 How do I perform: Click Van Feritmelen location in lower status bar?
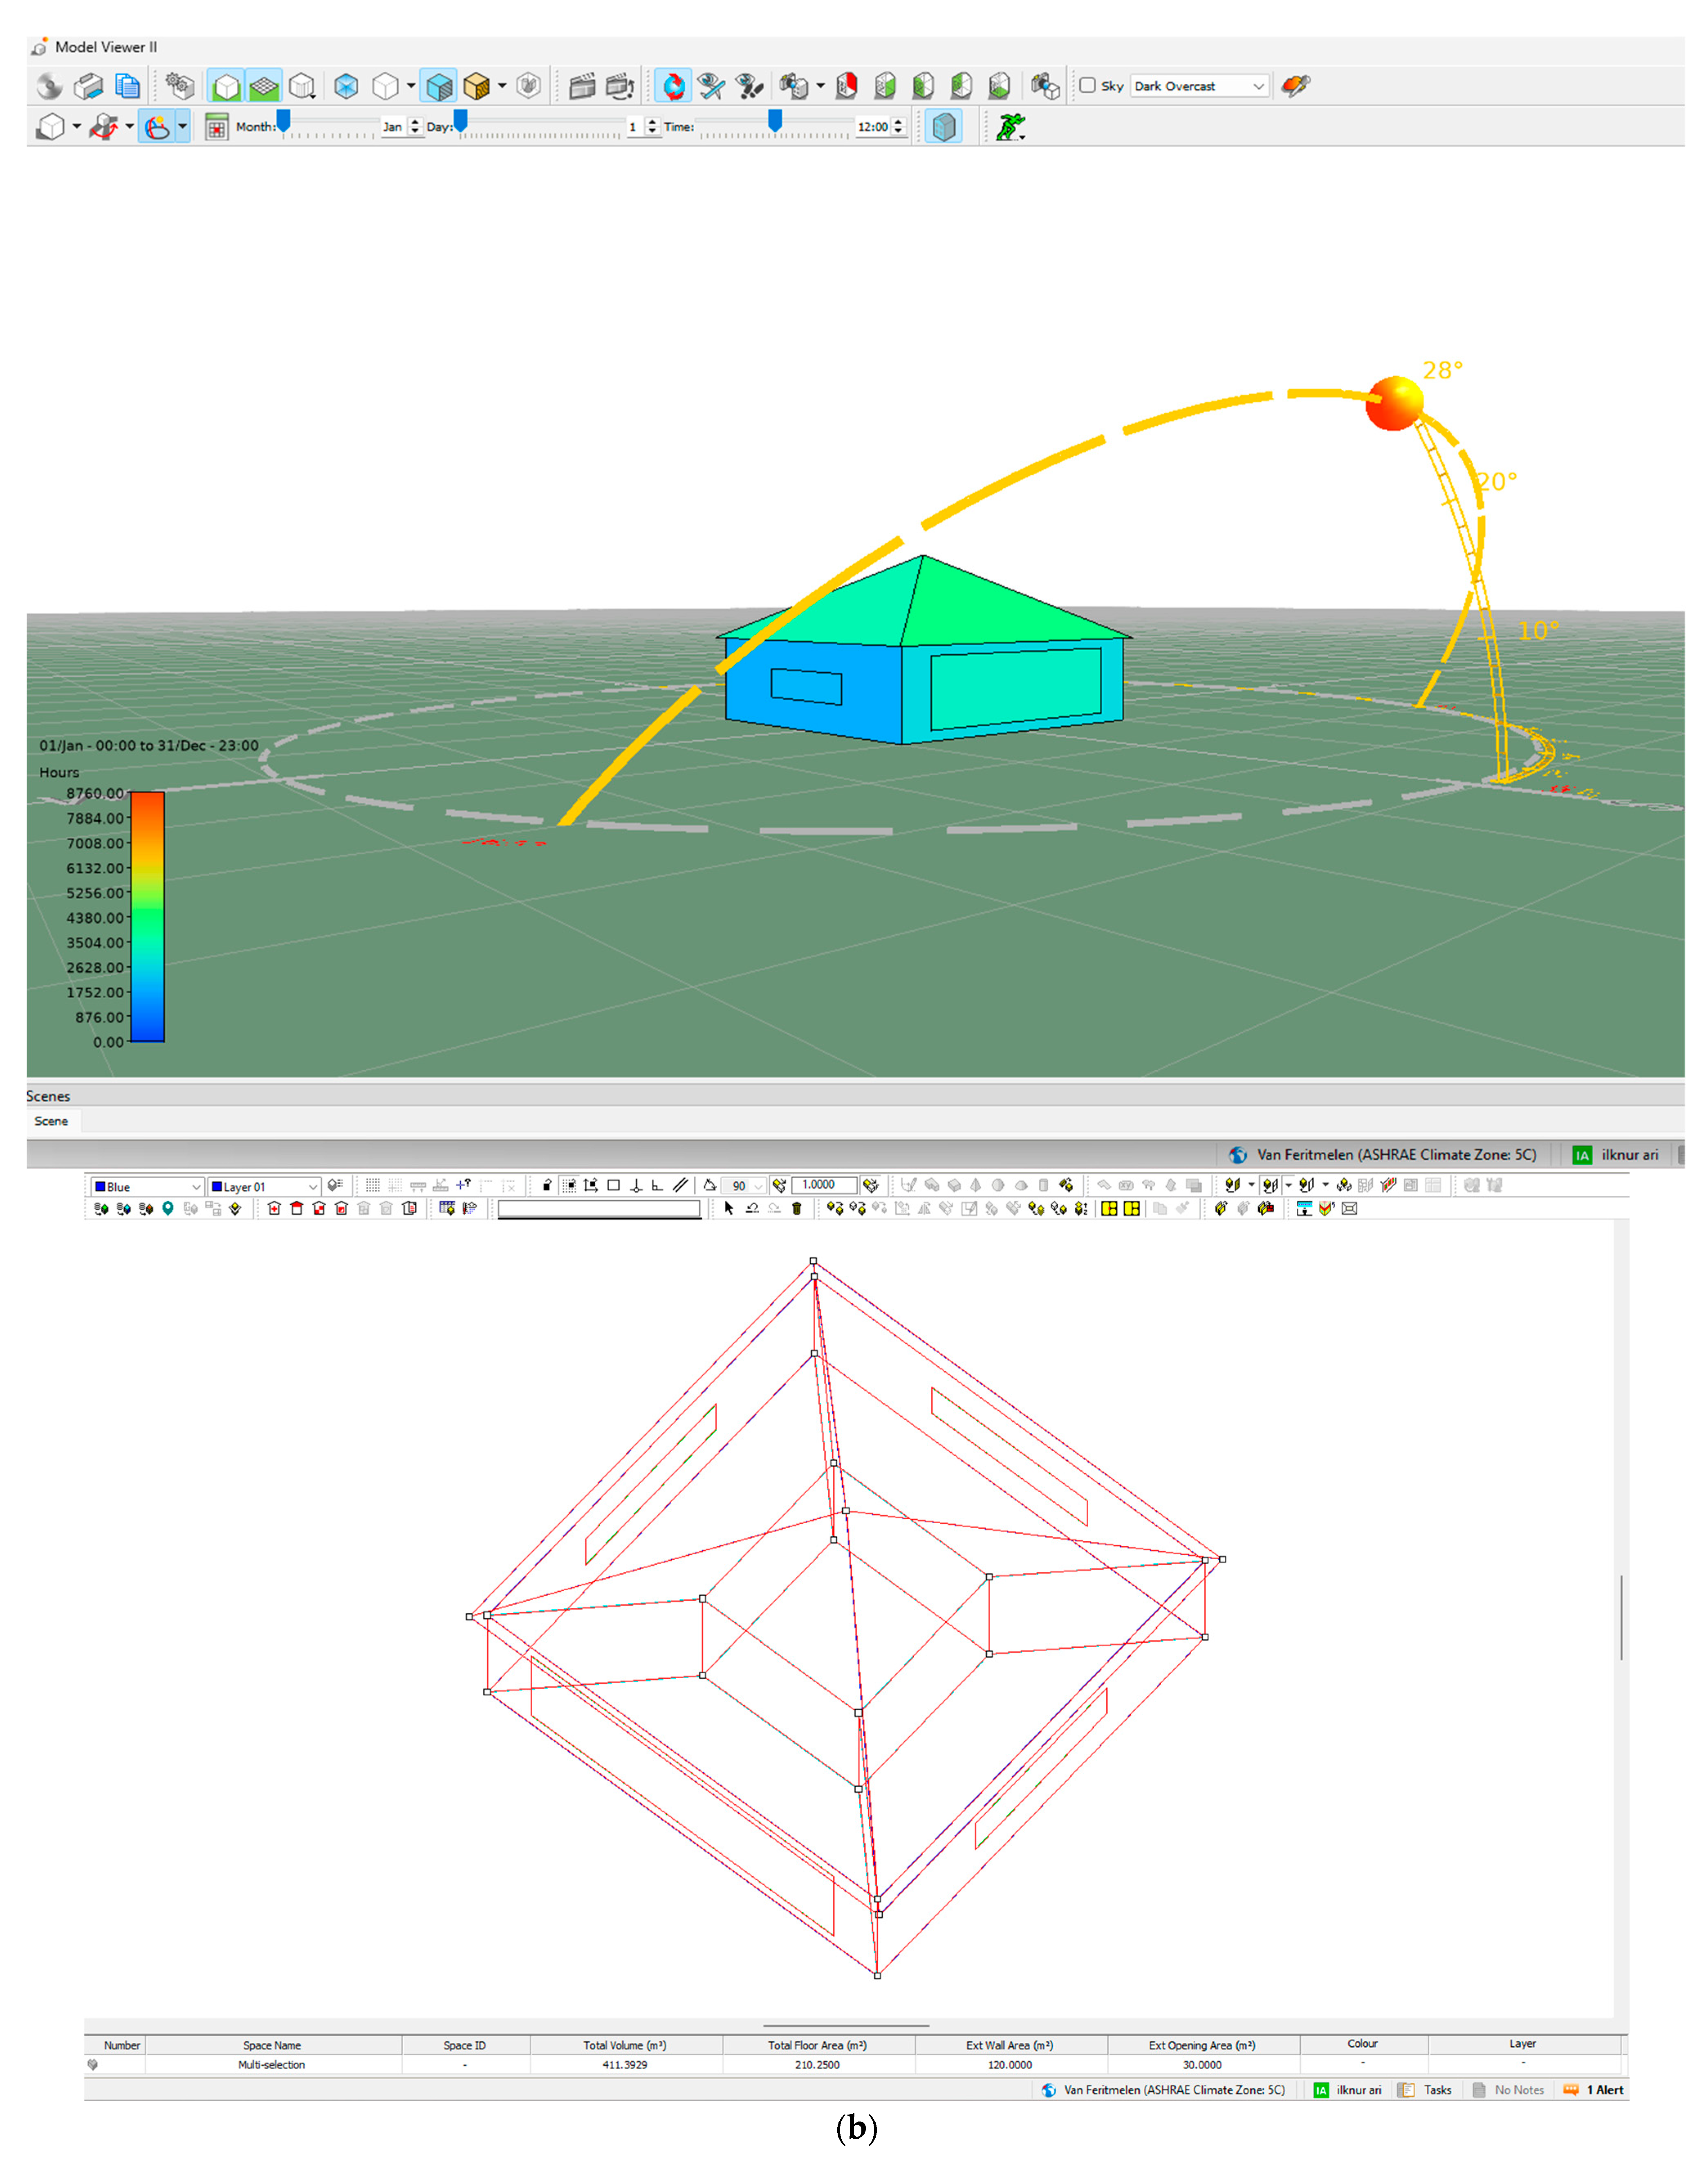pyautogui.click(x=1163, y=2090)
